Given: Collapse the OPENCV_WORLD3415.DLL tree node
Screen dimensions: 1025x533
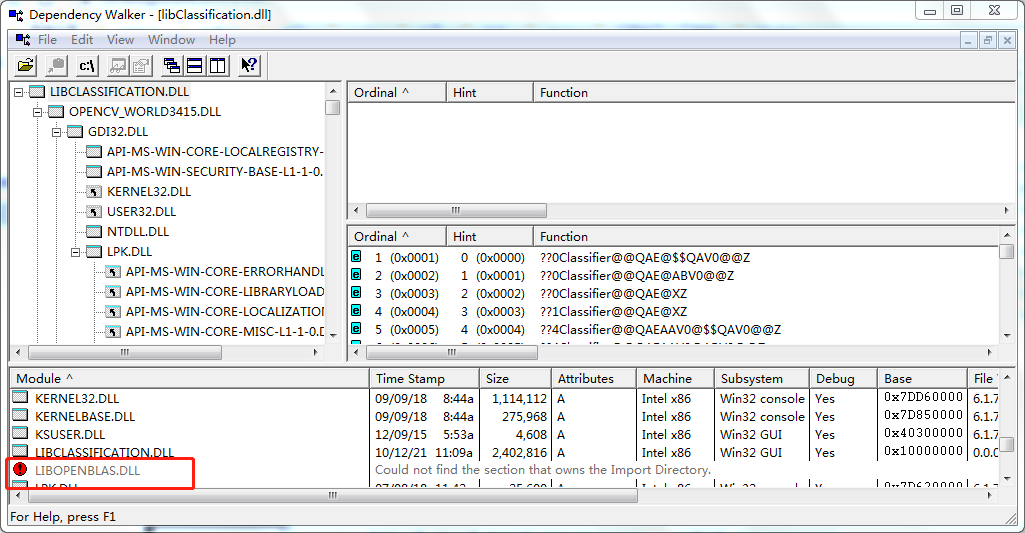Looking at the screenshot, I should tap(37, 112).
